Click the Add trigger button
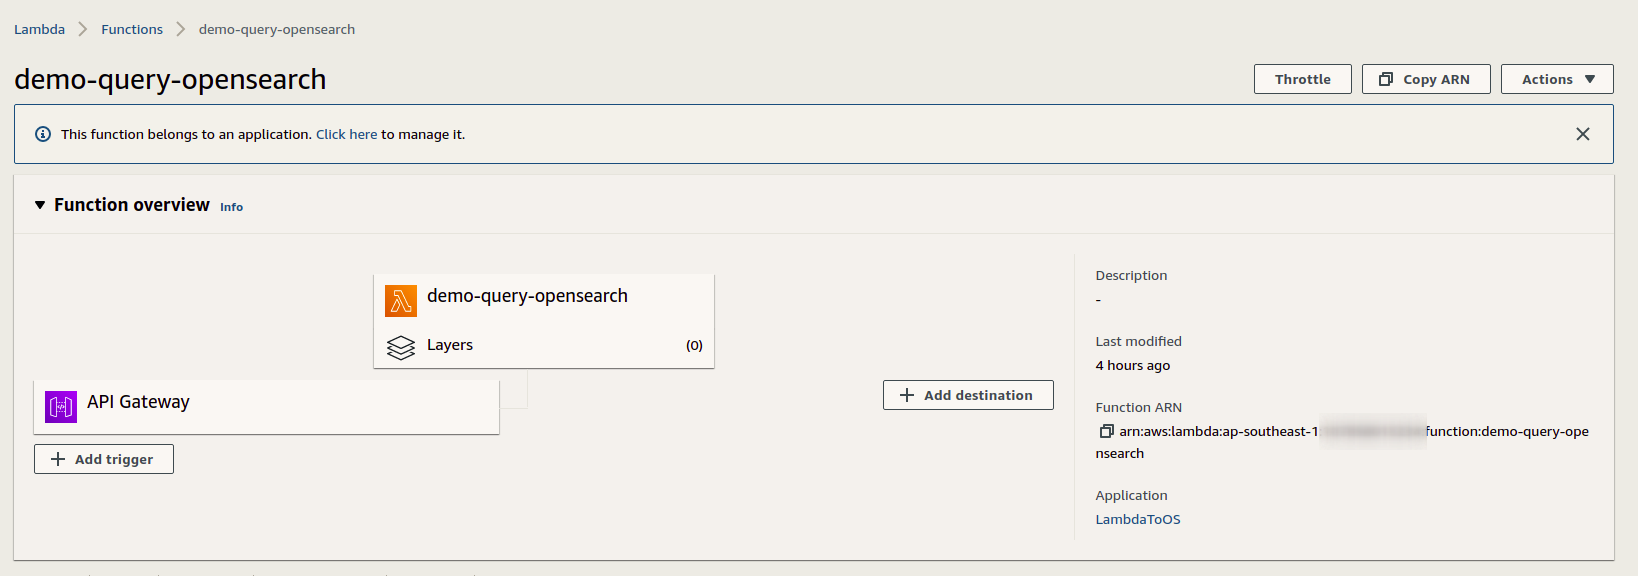 click(104, 459)
